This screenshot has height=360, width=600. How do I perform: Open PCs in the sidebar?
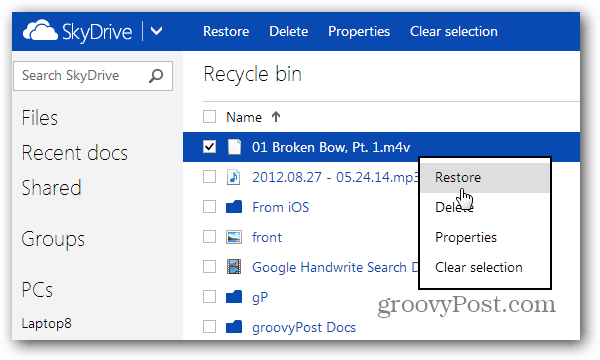tap(37, 290)
